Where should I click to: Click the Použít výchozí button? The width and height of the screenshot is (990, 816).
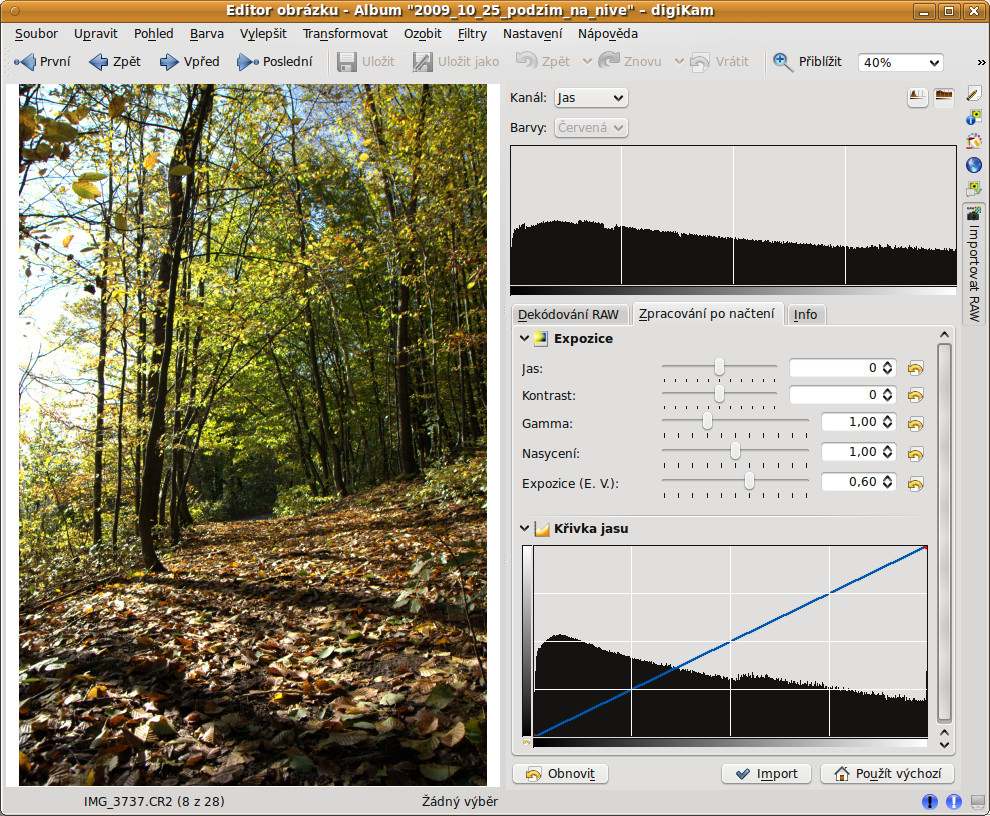[887, 773]
